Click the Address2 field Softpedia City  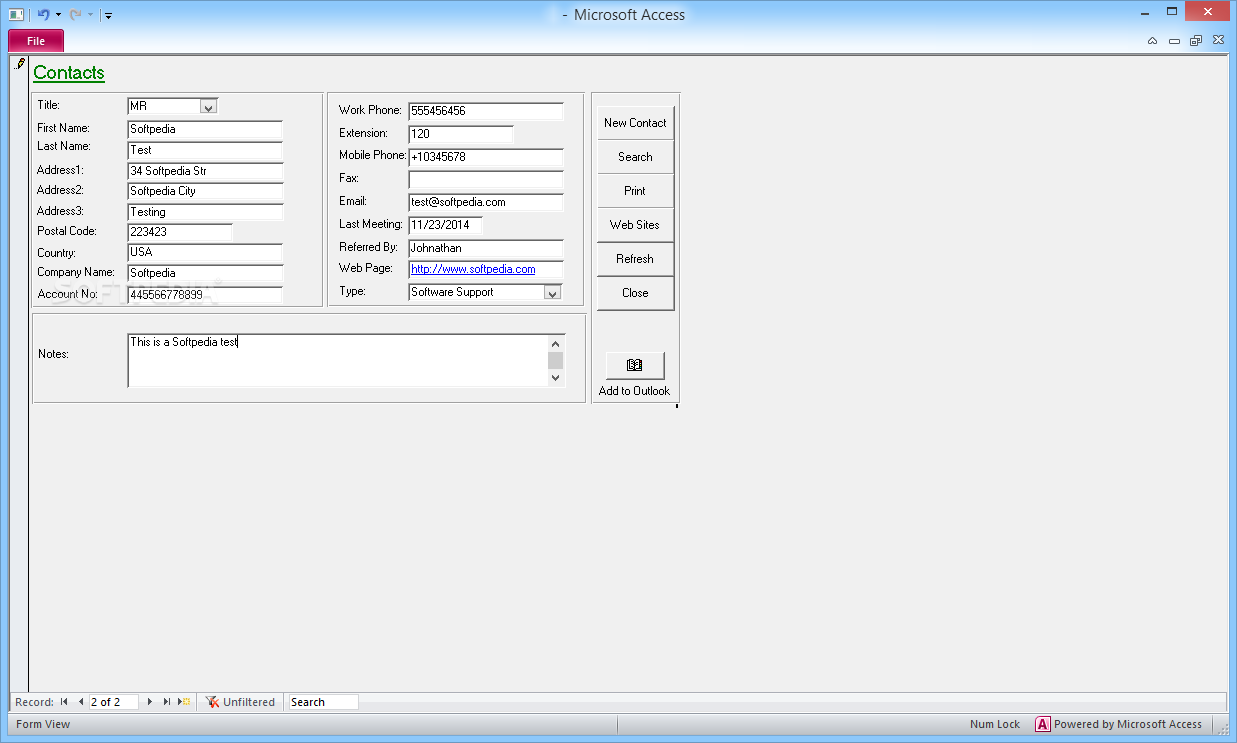[205, 191]
